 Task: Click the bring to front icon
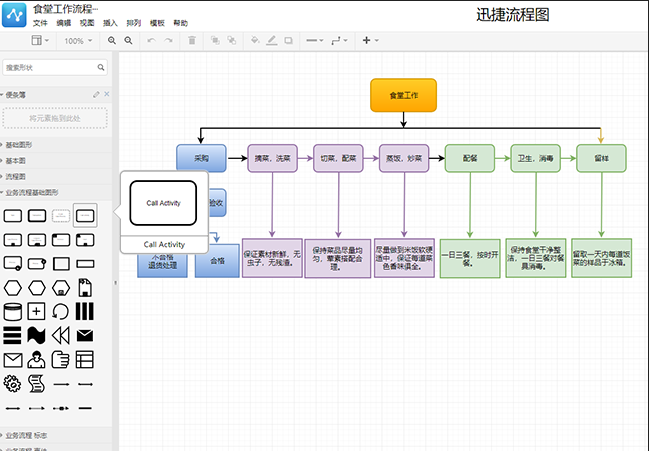tap(215, 41)
